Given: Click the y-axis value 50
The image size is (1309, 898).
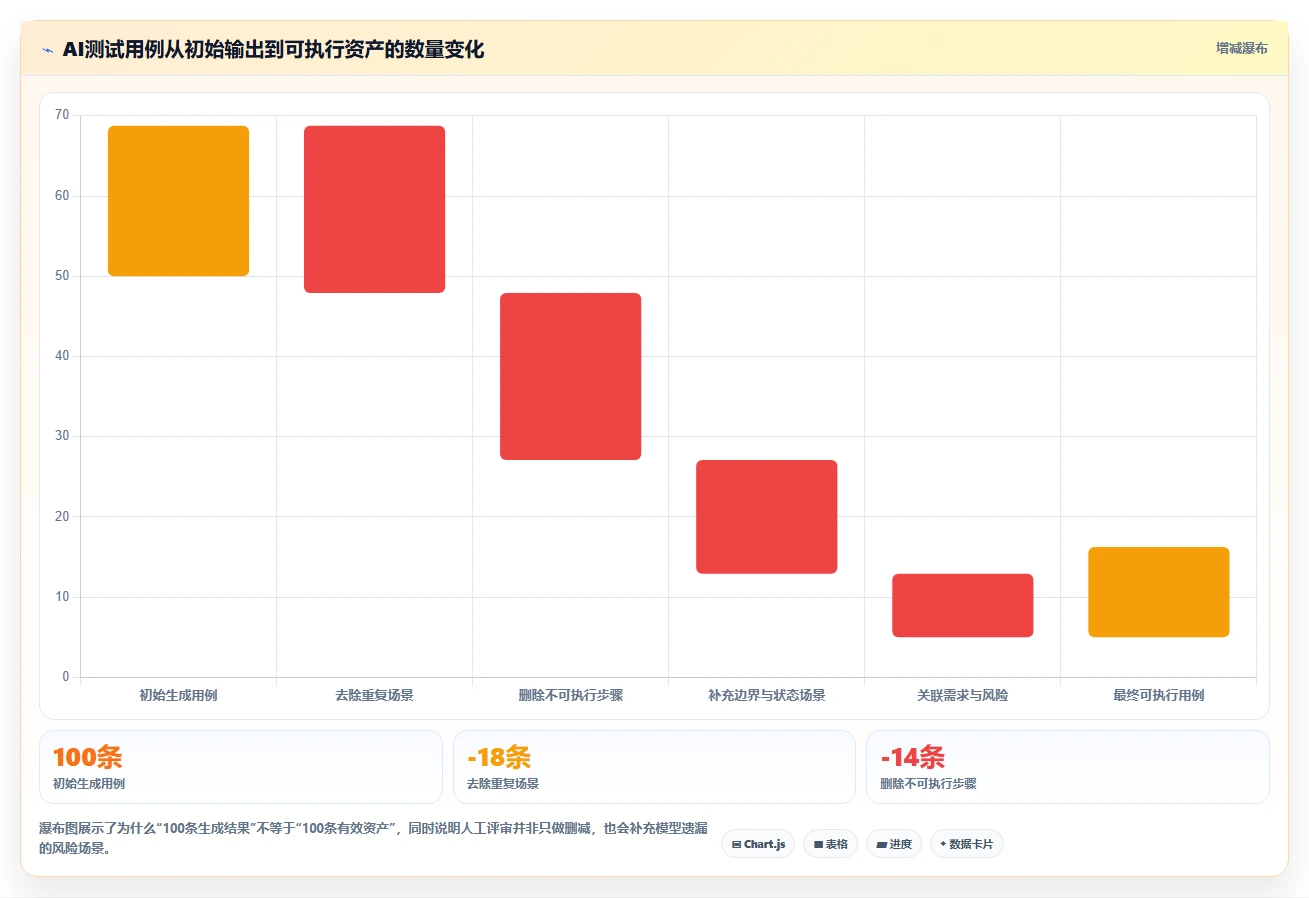Looking at the screenshot, I should click(62, 276).
